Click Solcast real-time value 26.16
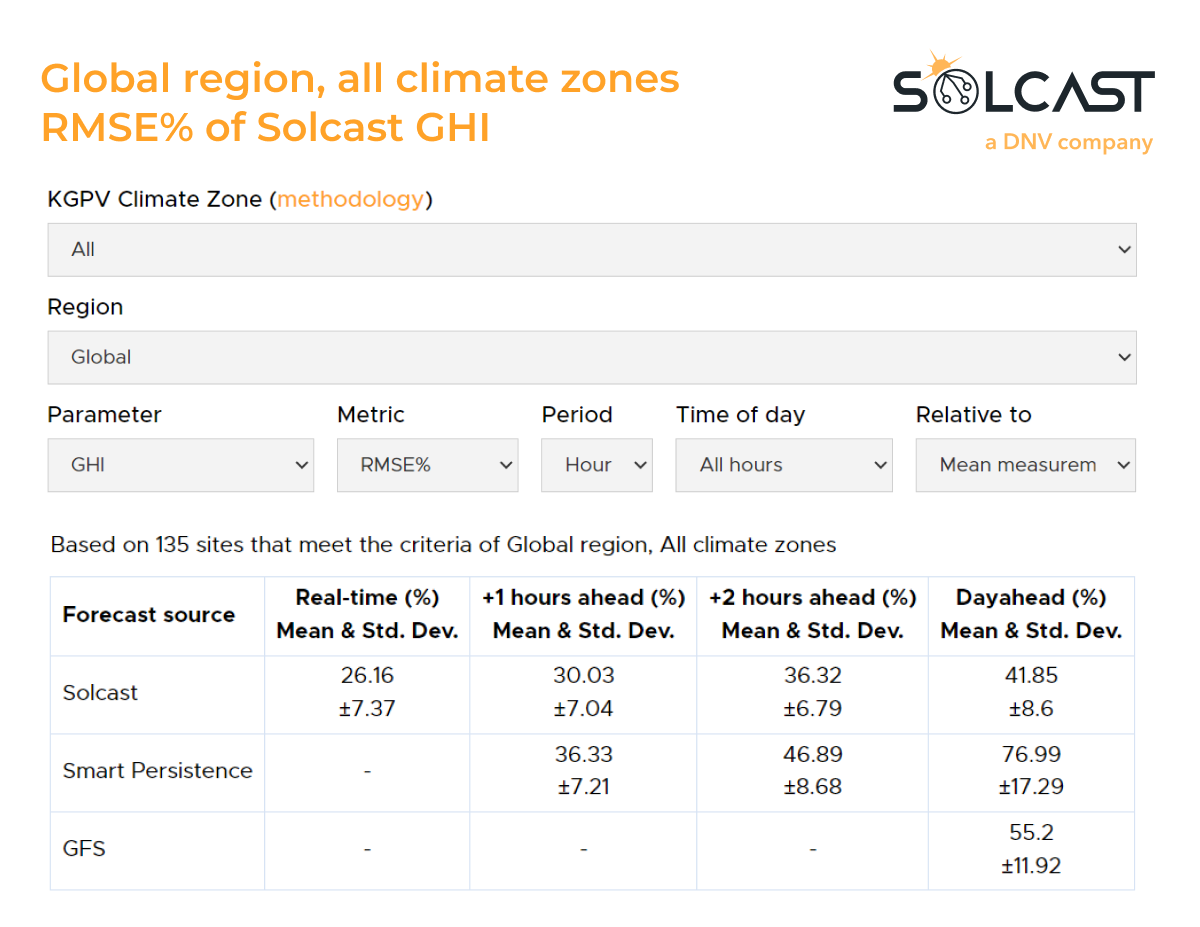This screenshot has height=927, width=1200. pos(367,676)
